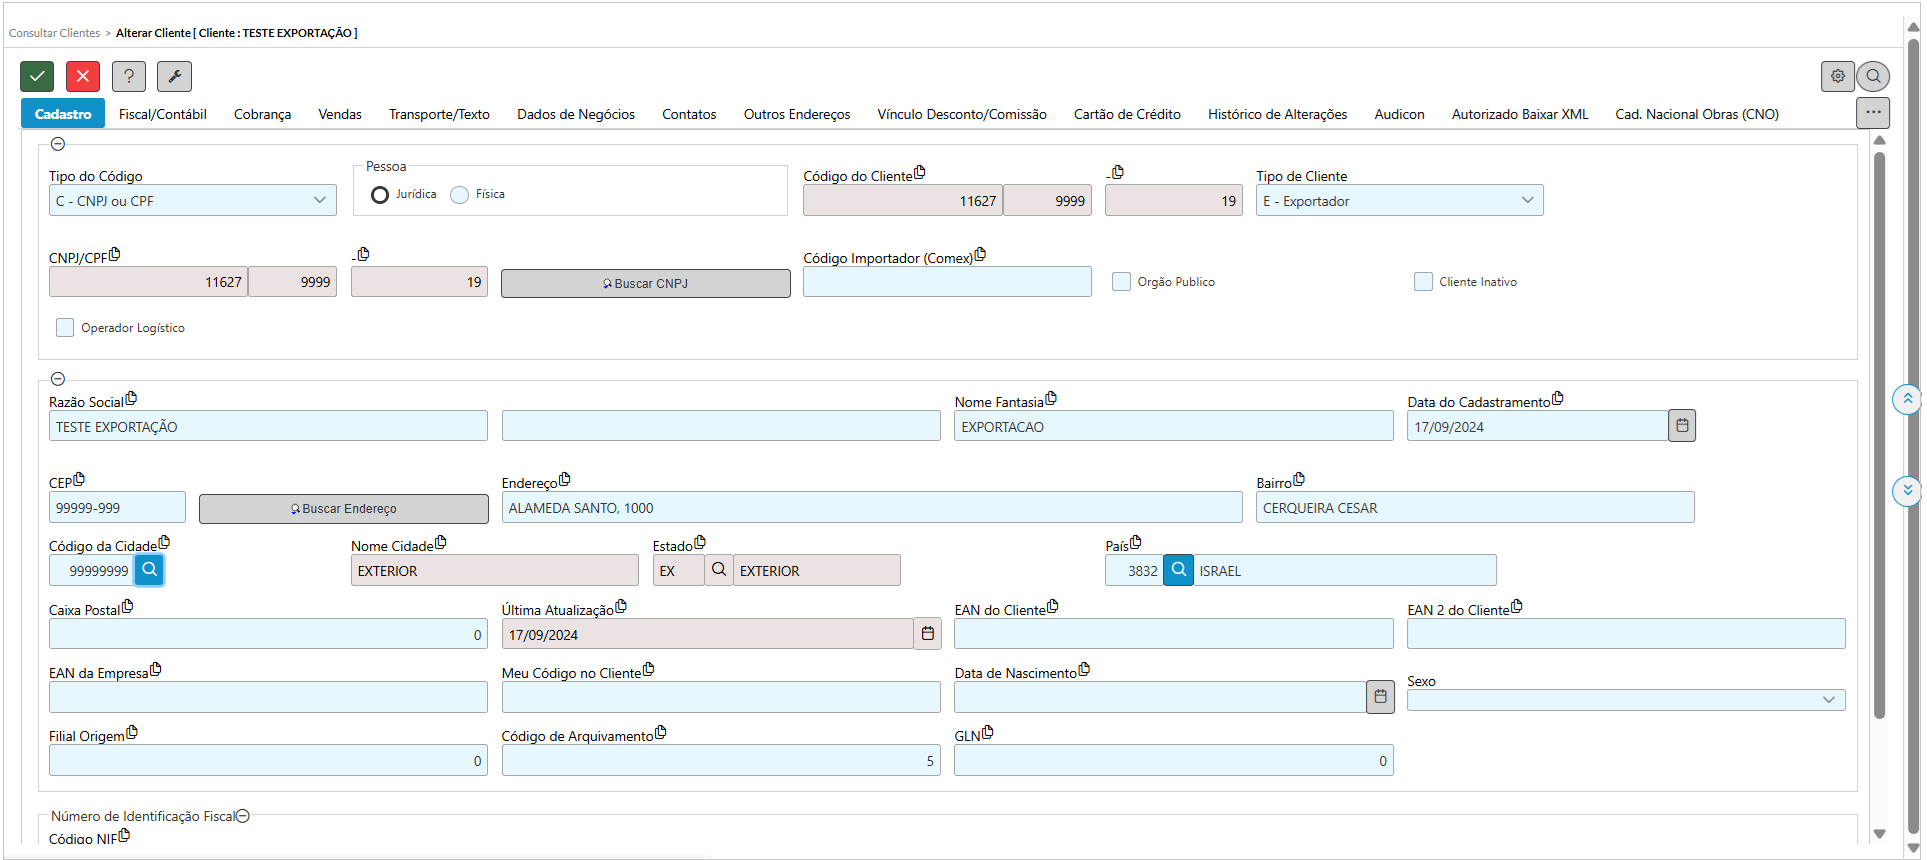The height and width of the screenshot is (860, 1927).
Task: Click the green confirm checkmark button
Action: tap(37, 76)
